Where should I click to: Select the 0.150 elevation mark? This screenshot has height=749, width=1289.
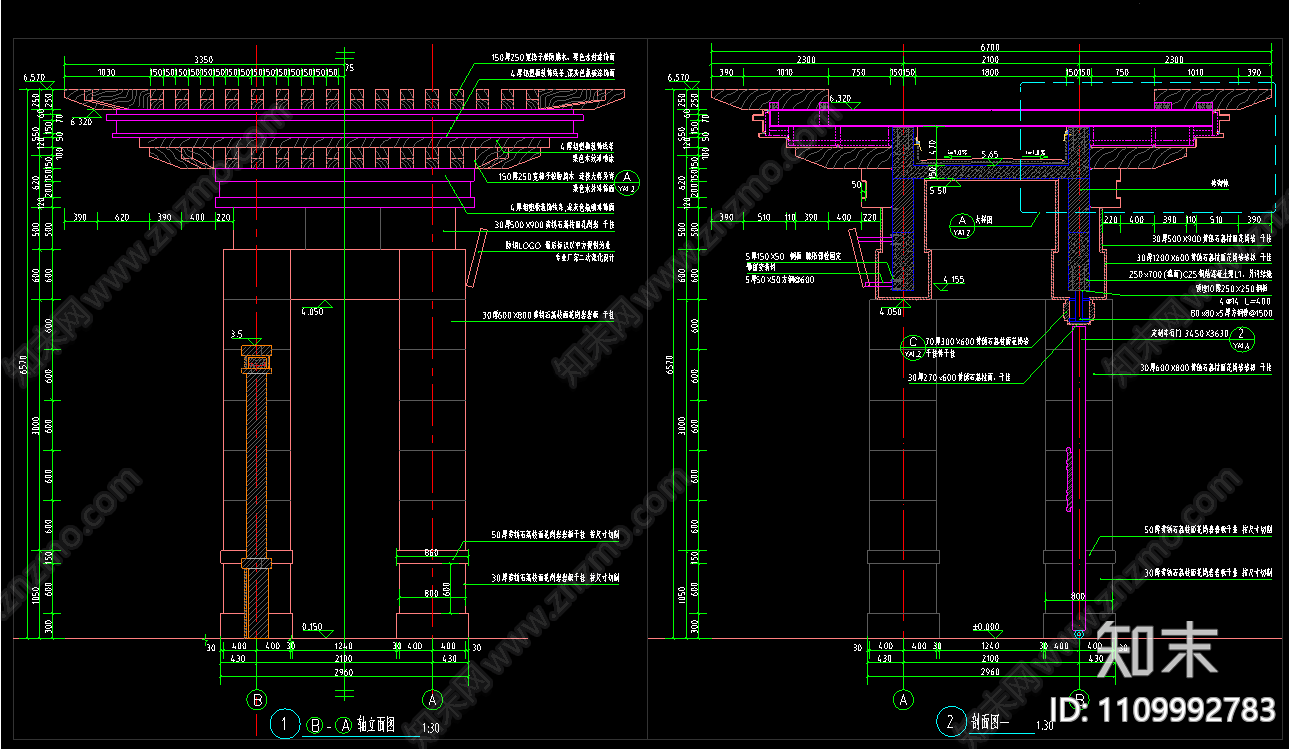click(314, 627)
